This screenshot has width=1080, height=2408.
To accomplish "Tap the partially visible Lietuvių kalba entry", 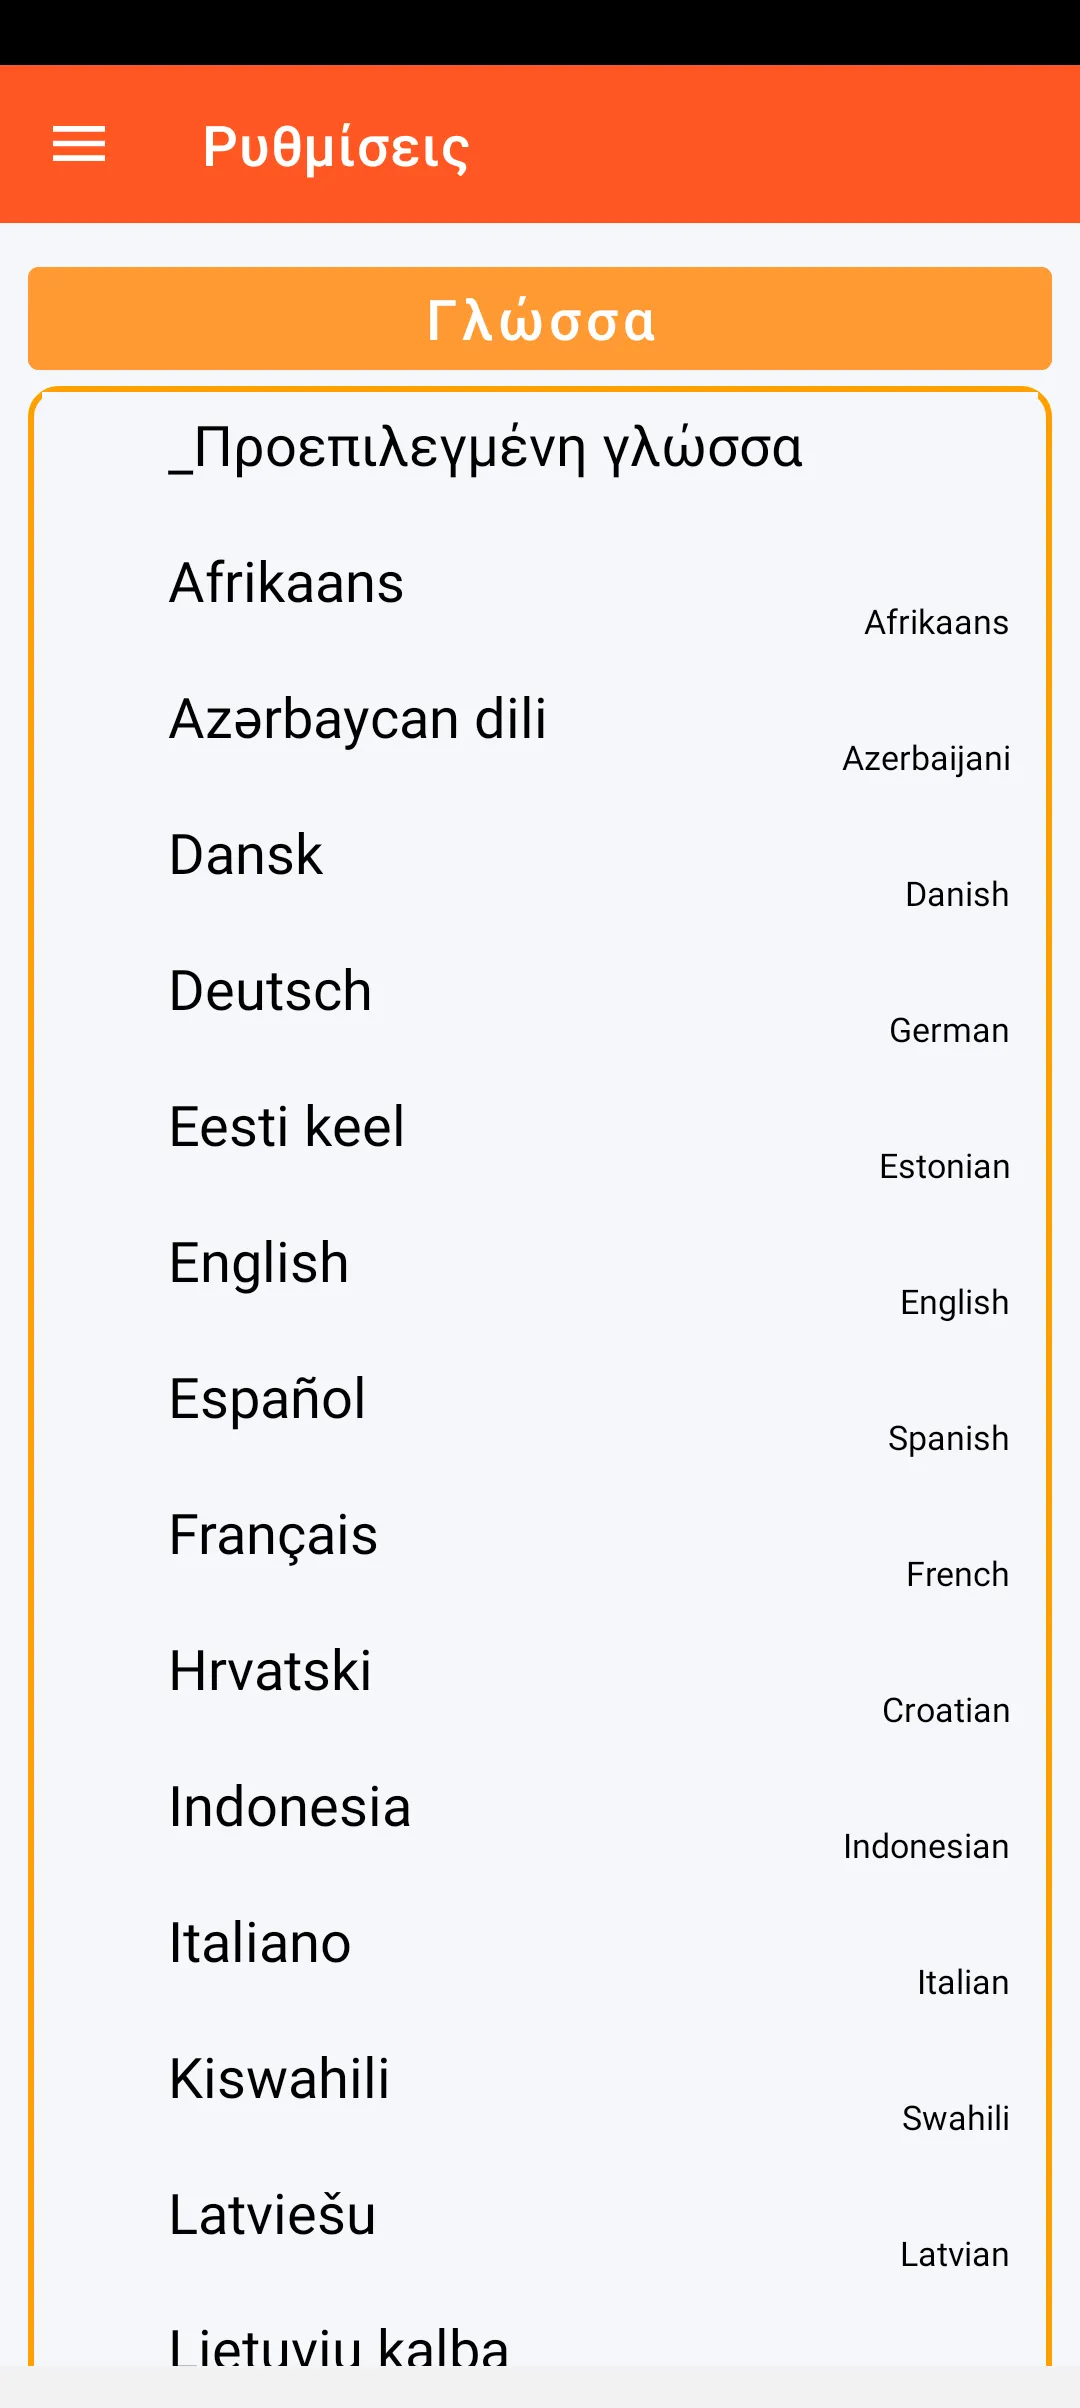I will pos(339,2346).
